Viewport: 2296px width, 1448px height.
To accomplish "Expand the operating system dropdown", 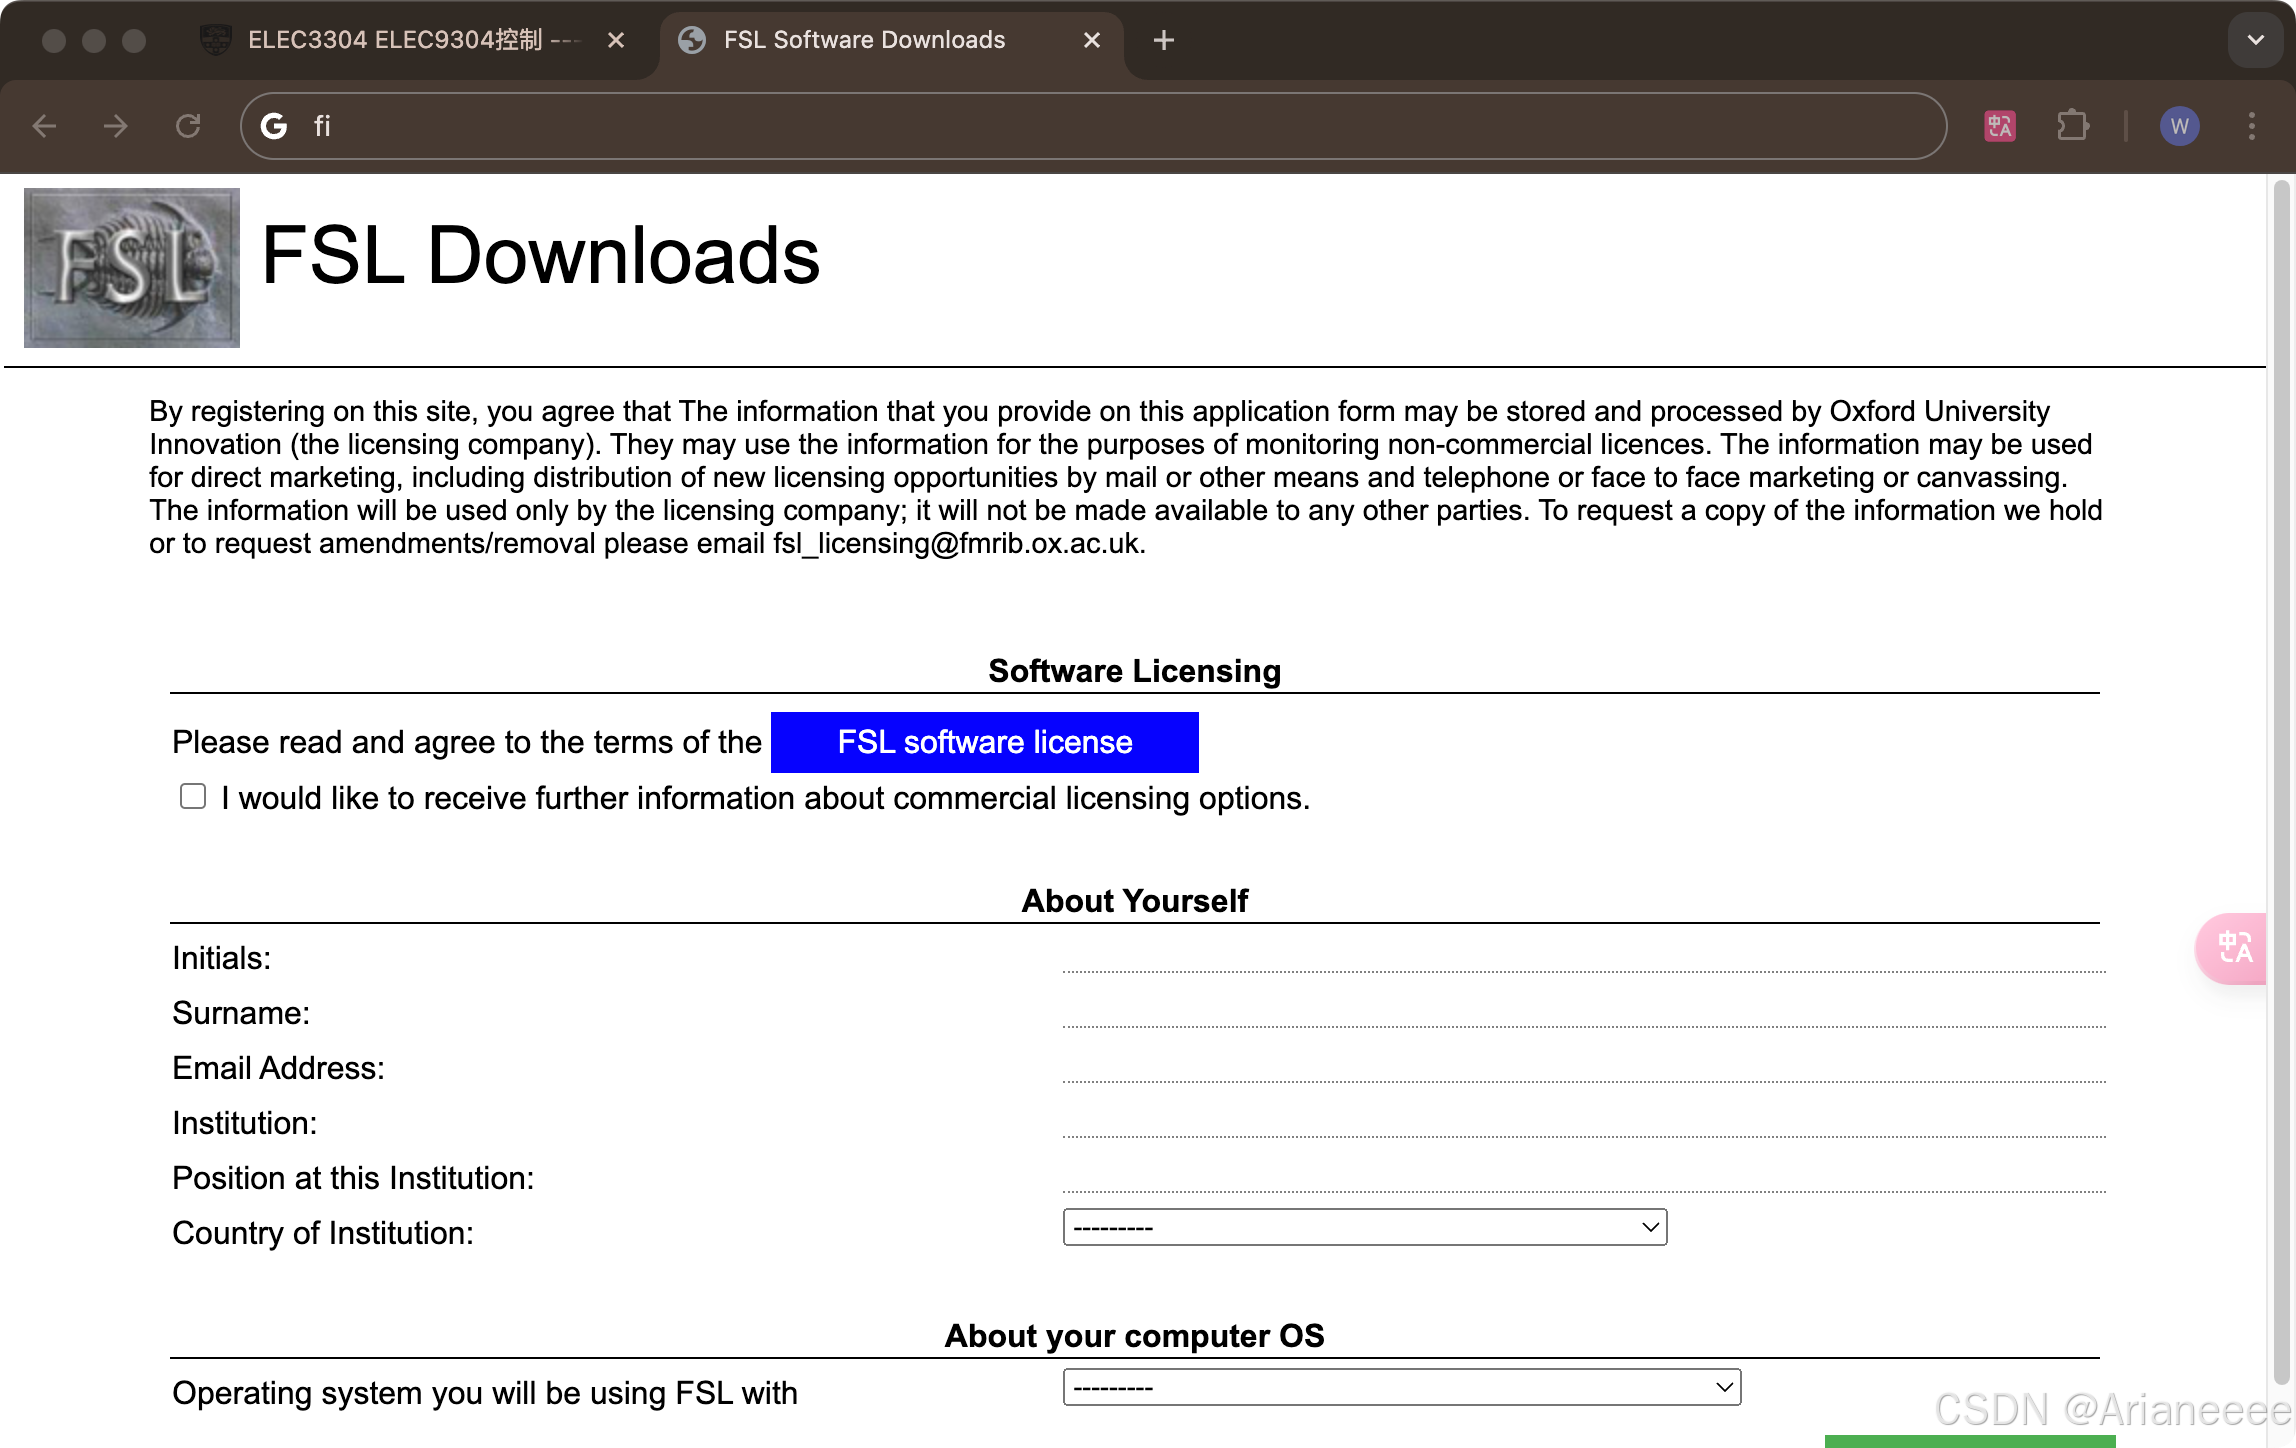I will point(1401,1387).
